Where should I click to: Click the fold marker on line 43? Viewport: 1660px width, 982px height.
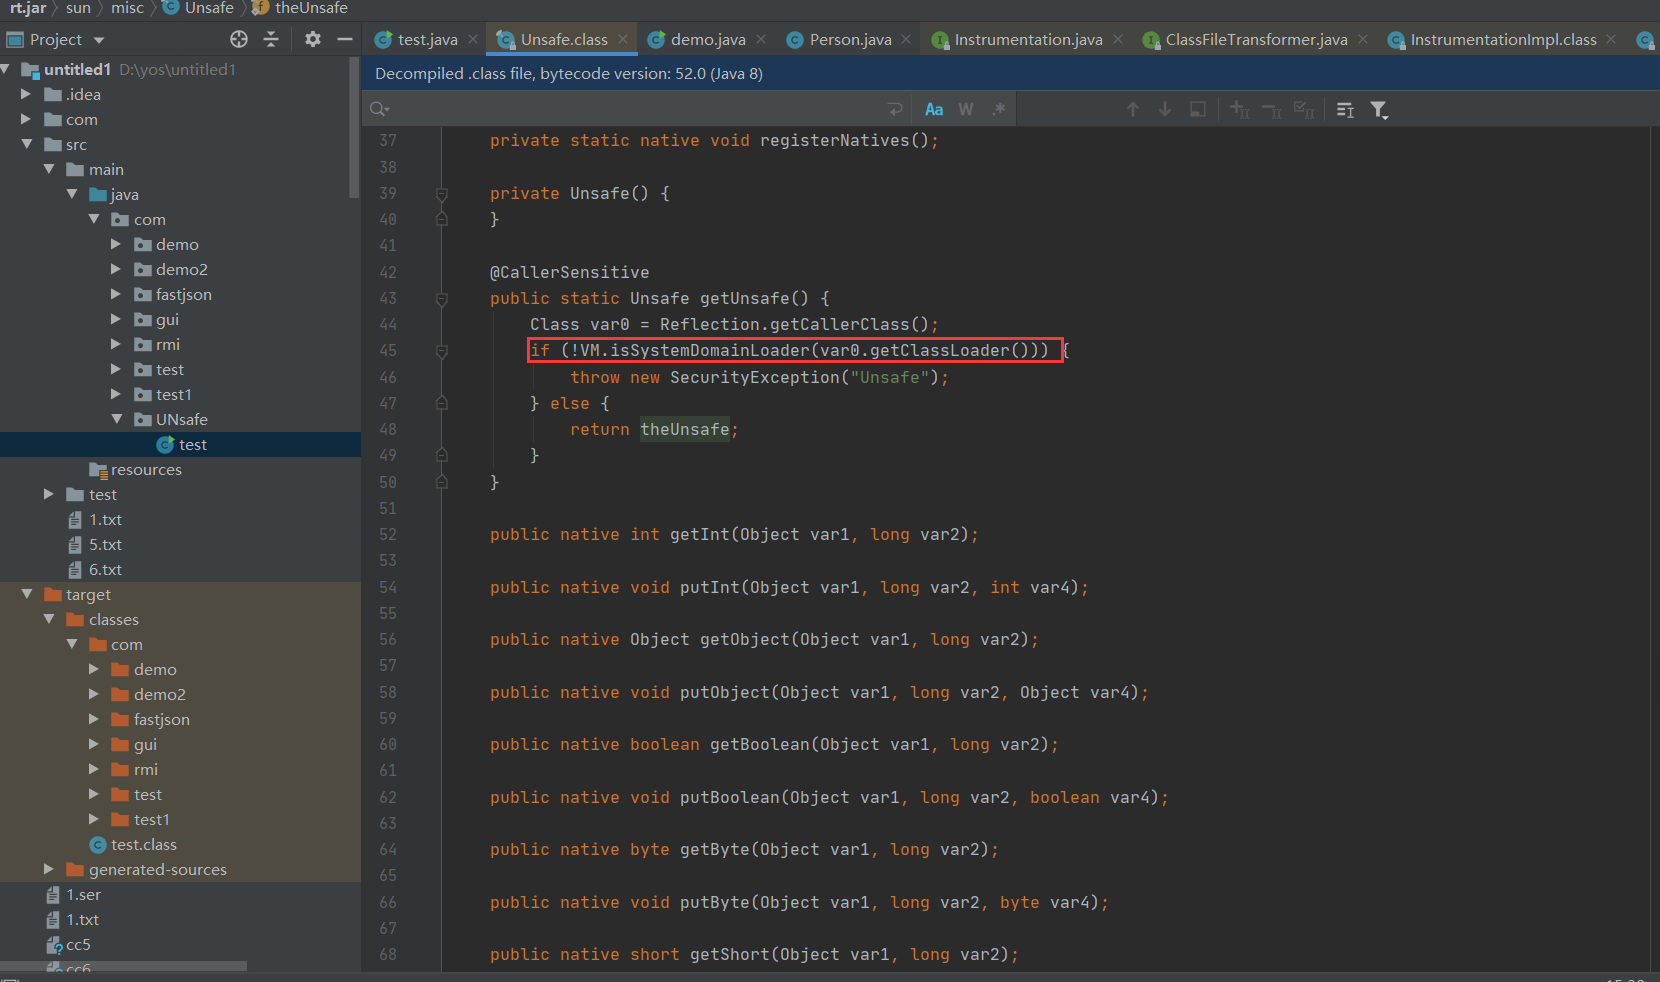point(442,298)
